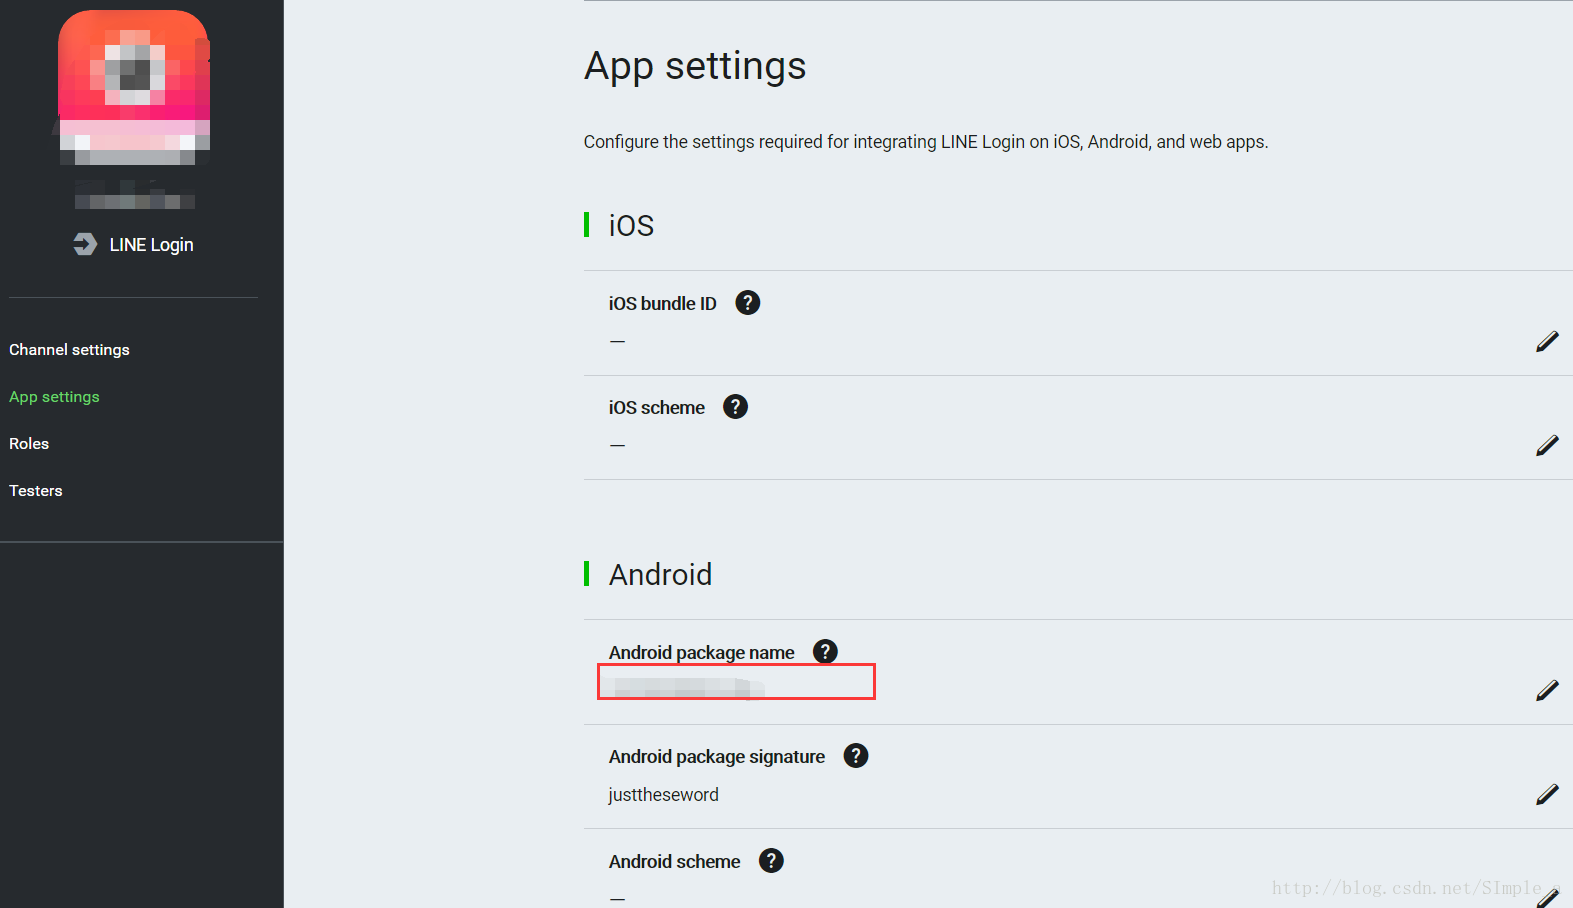Image resolution: width=1573 pixels, height=908 pixels.
Task: Edit the Android package name
Action: tap(1547, 691)
